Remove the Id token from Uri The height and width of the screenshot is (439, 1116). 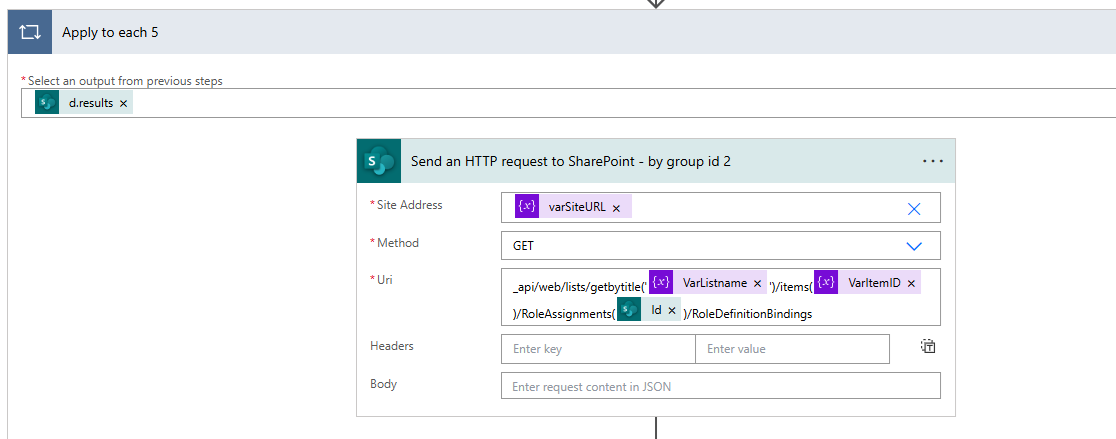(x=671, y=311)
